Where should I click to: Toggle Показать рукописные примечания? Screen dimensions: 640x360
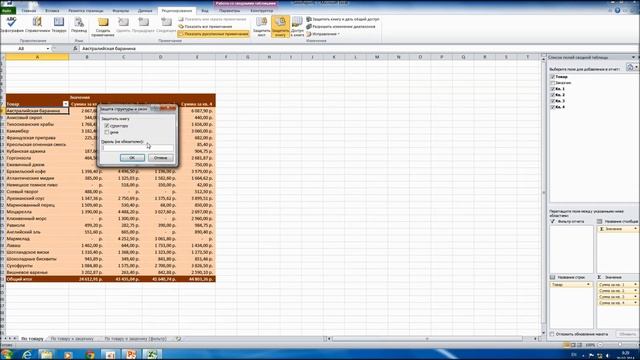click(213, 34)
